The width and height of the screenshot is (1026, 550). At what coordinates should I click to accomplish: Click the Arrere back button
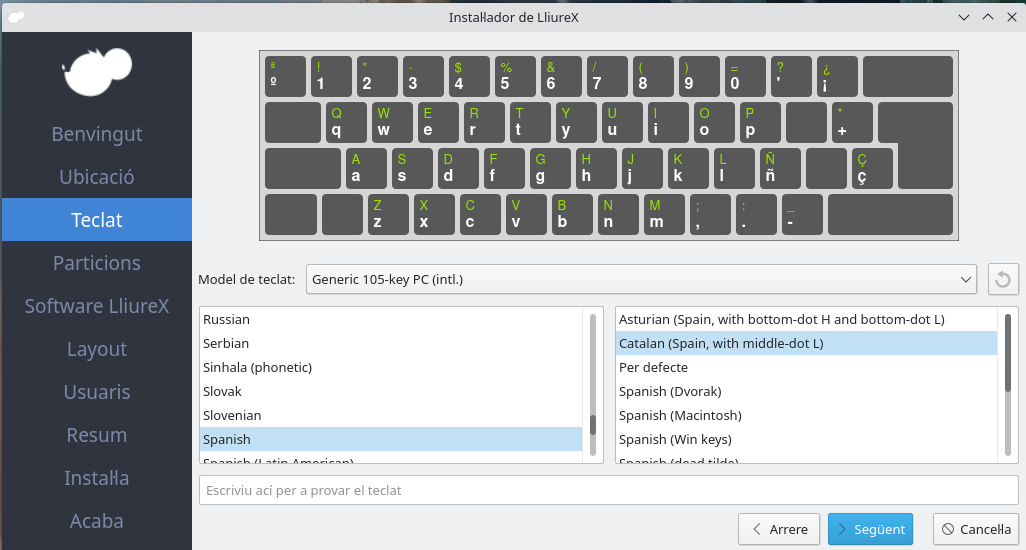pyautogui.click(x=779, y=529)
